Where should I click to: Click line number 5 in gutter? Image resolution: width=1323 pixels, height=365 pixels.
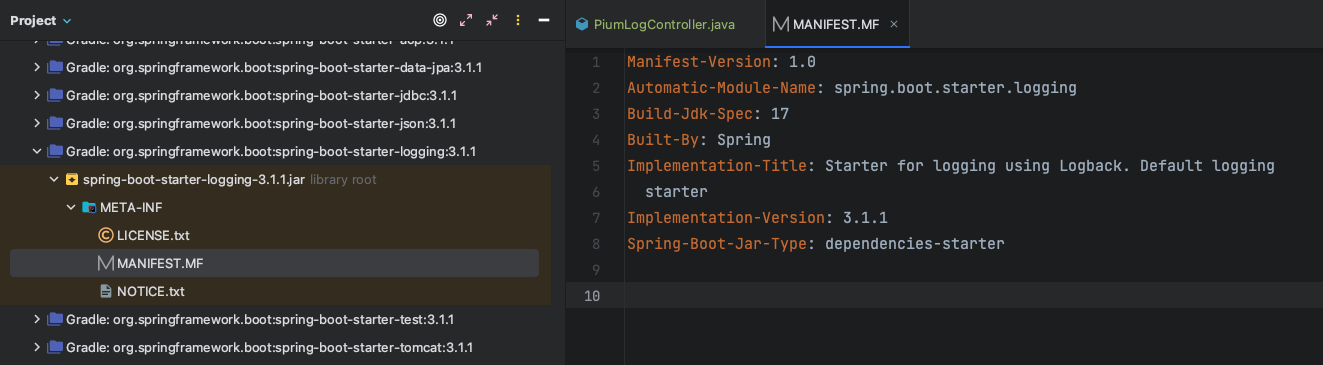596,166
